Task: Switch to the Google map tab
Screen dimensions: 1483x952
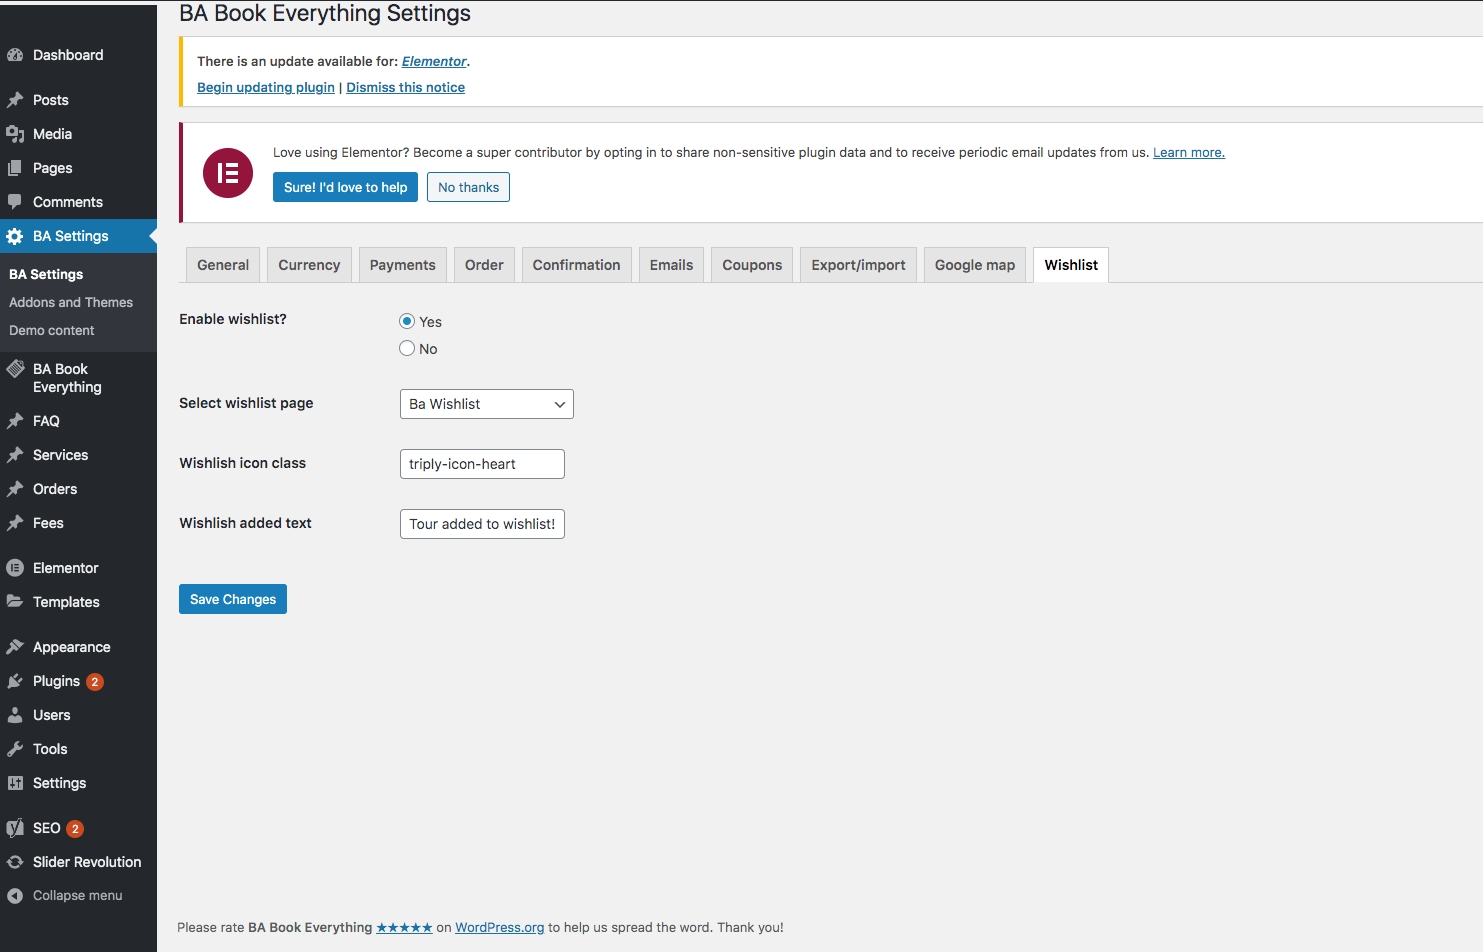Action: [974, 265]
